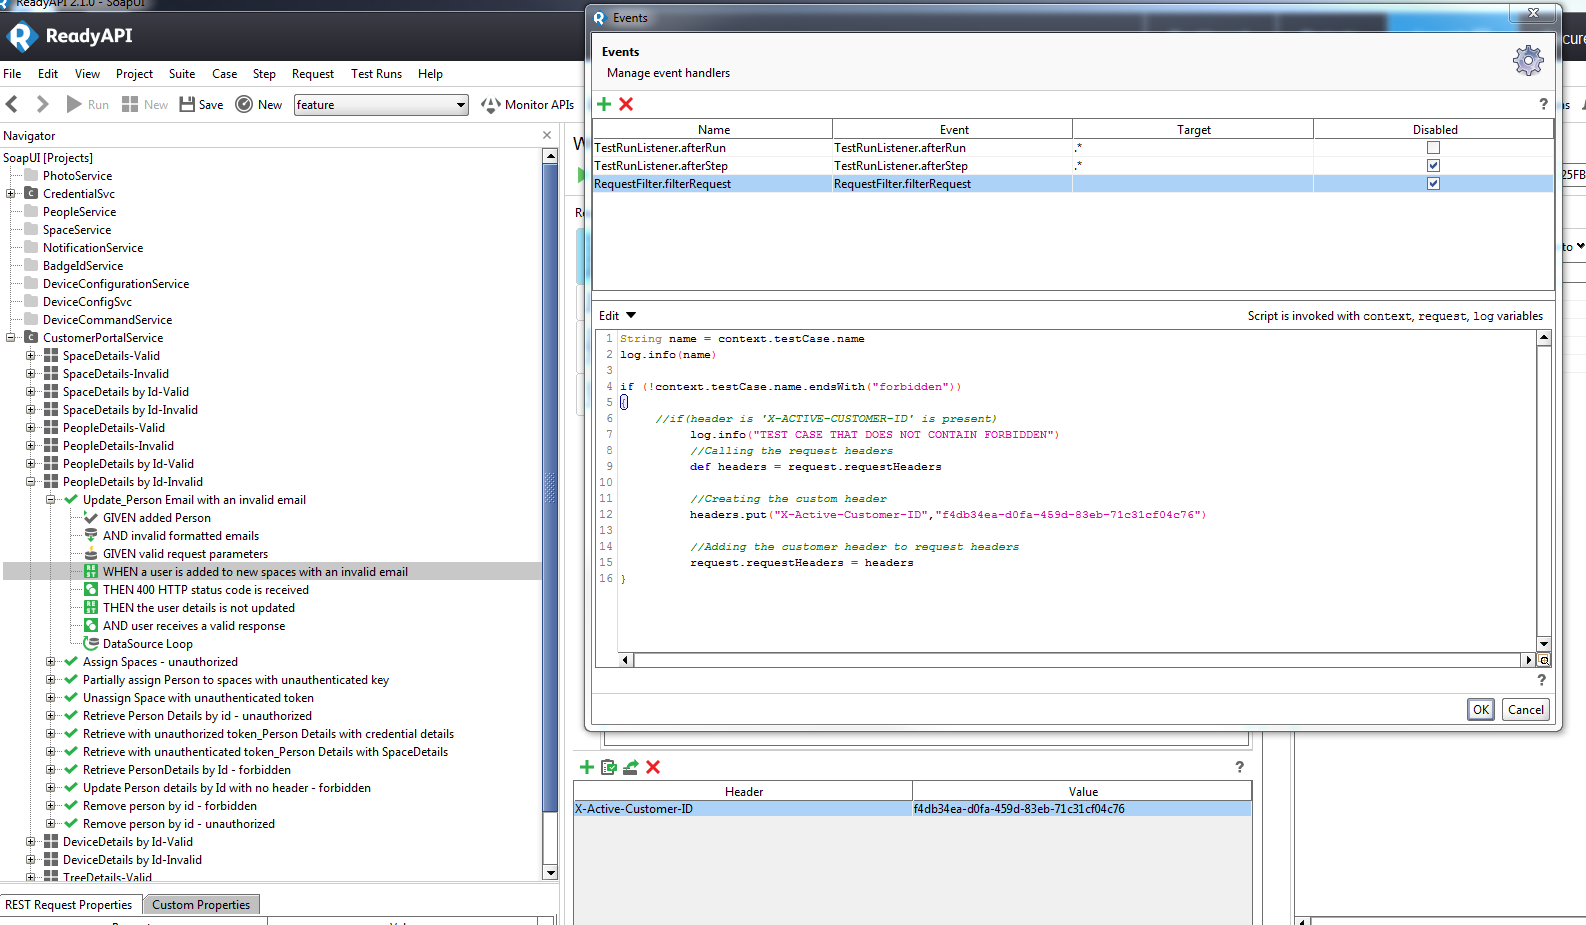The width and height of the screenshot is (1586, 925).
Task: Click the back navigation arrow in toolbar
Action: [x=13, y=104]
